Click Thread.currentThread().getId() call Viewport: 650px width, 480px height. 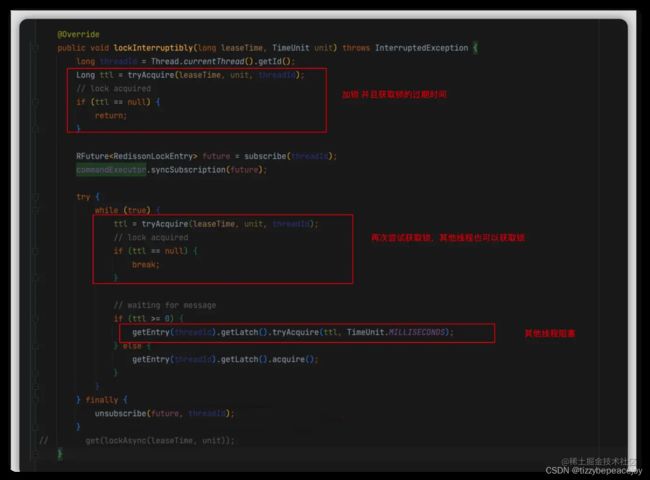[x=222, y=61]
